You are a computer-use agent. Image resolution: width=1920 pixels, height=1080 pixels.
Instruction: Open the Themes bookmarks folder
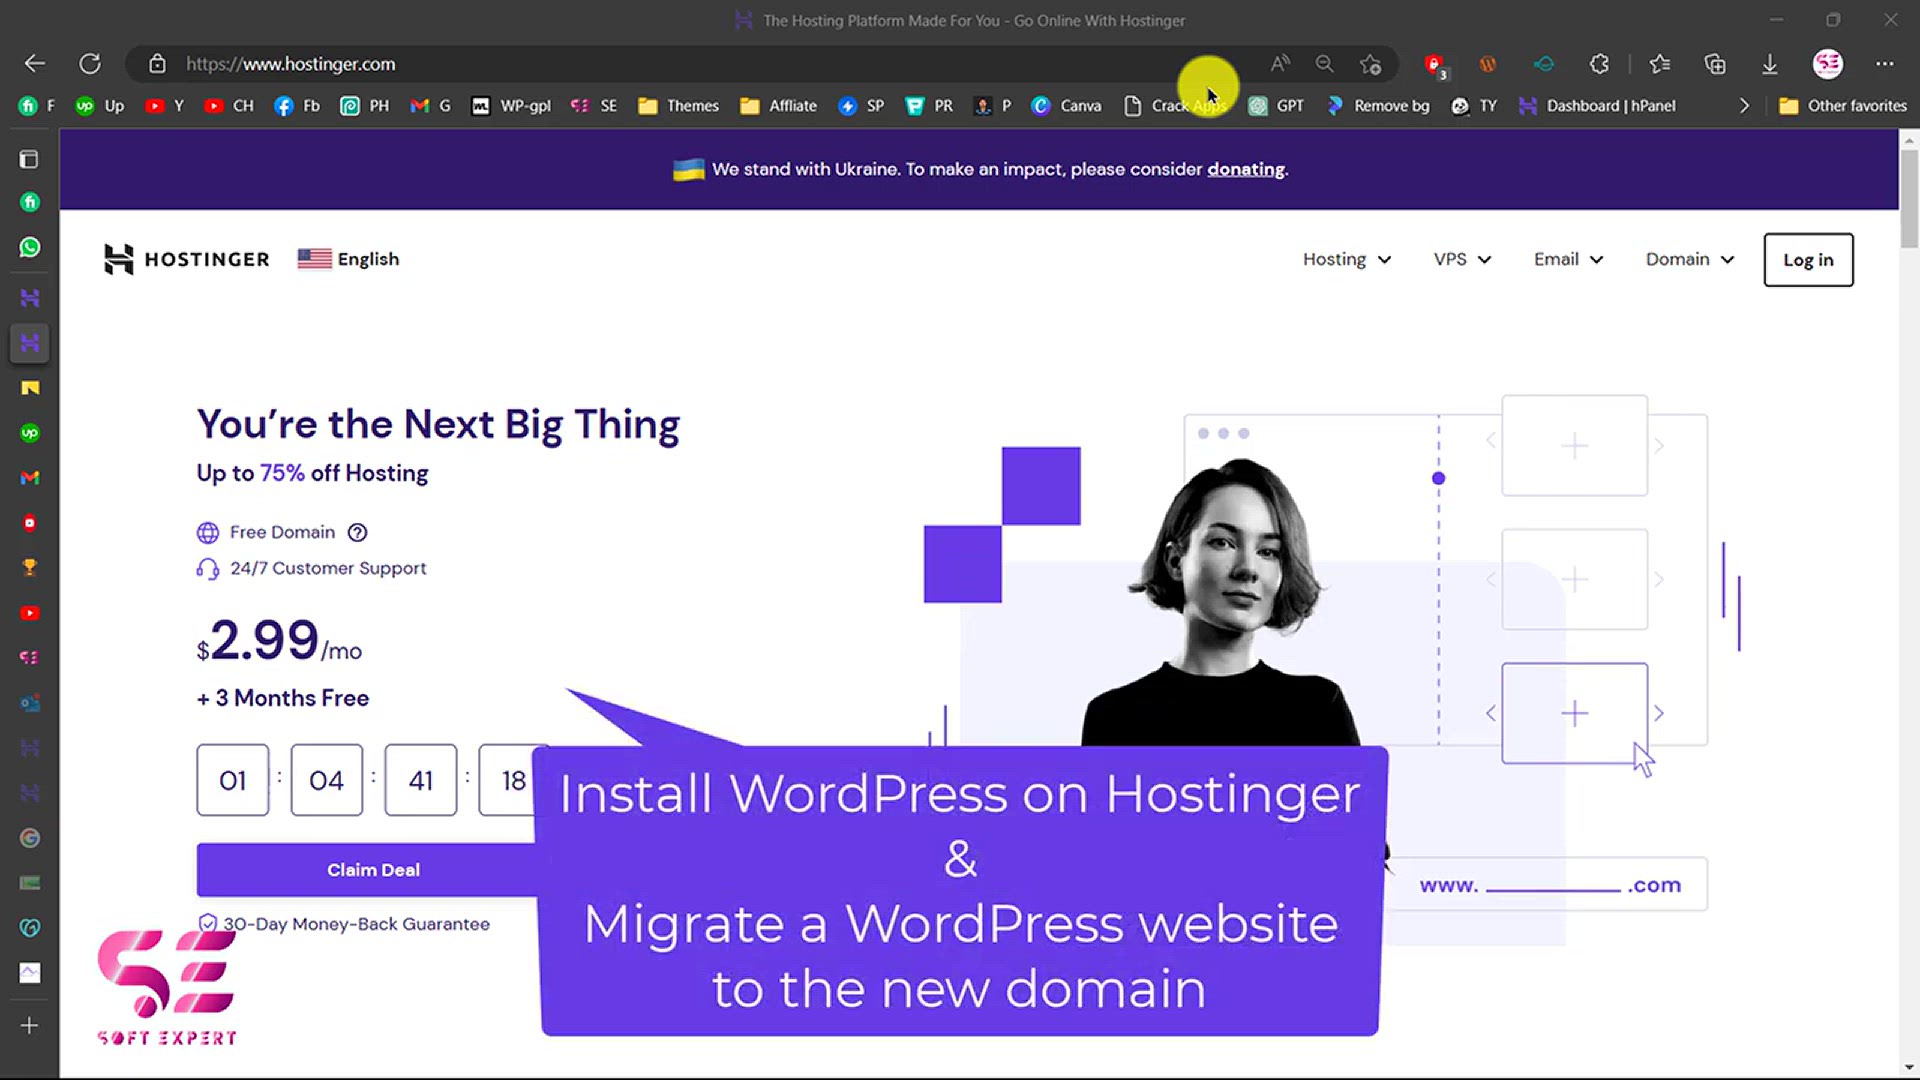pos(678,106)
